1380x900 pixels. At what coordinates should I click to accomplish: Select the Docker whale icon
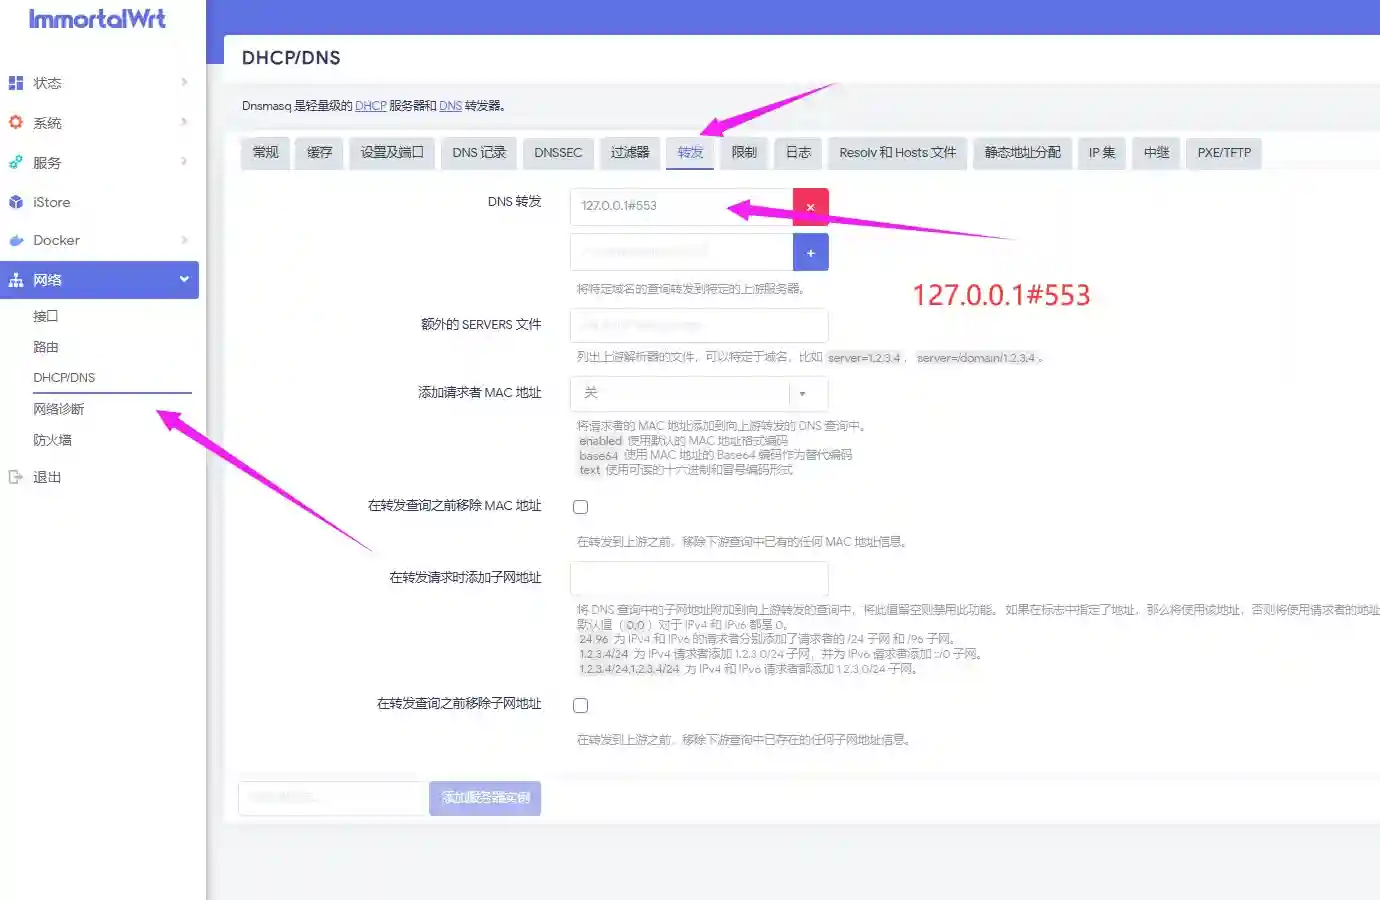(x=15, y=240)
